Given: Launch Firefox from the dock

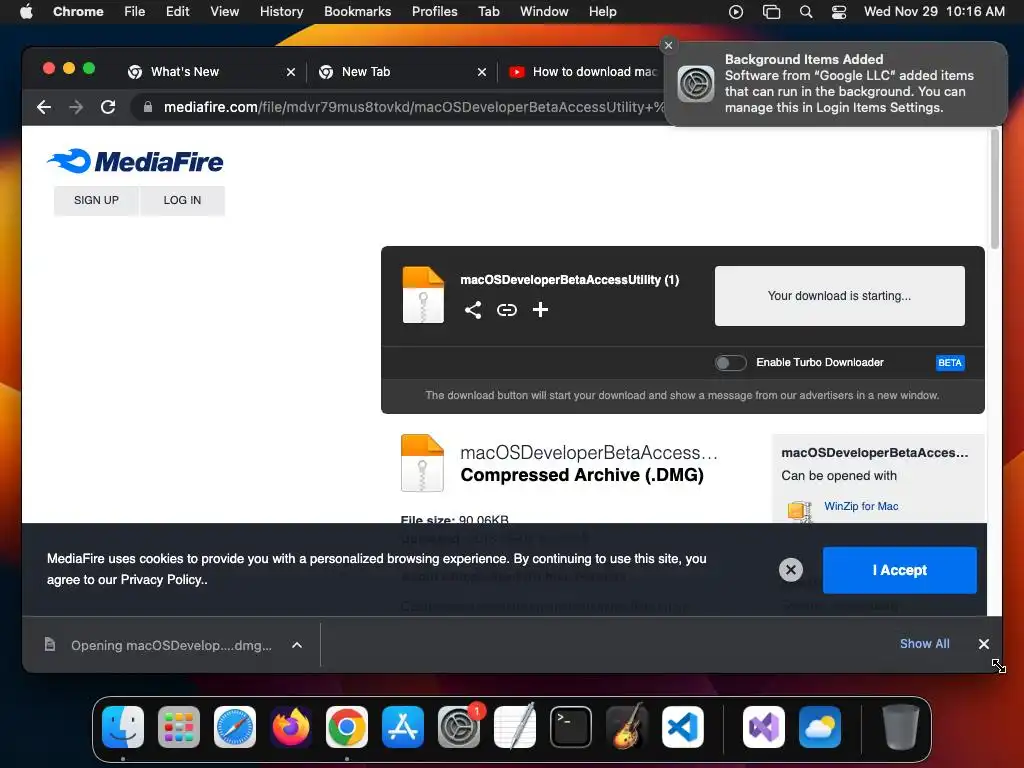Looking at the screenshot, I should pyautogui.click(x=291, y=727).
